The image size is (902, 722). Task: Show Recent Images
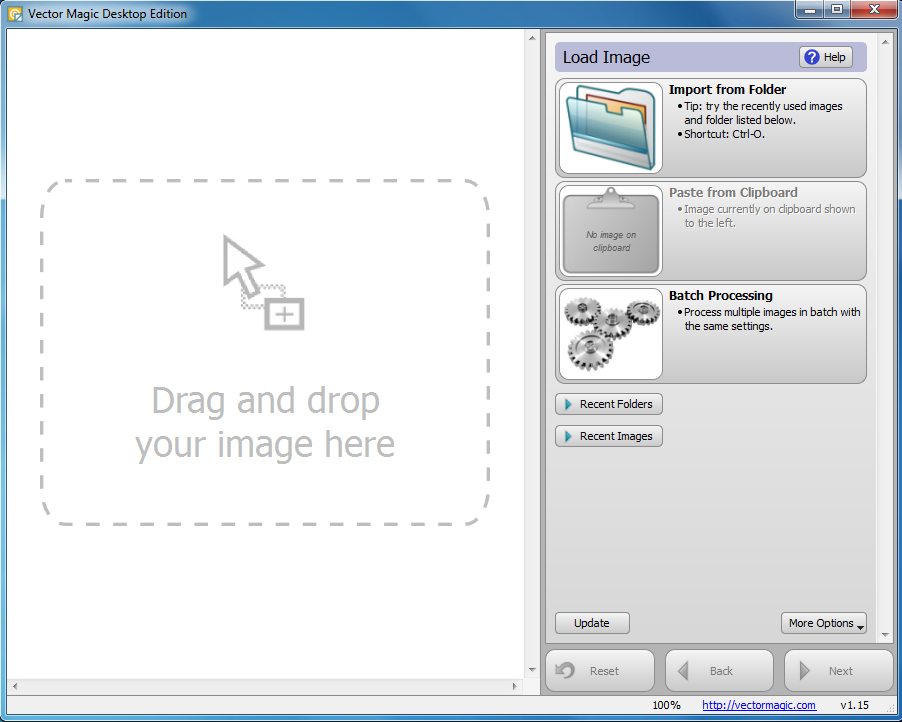click(608, 436)
